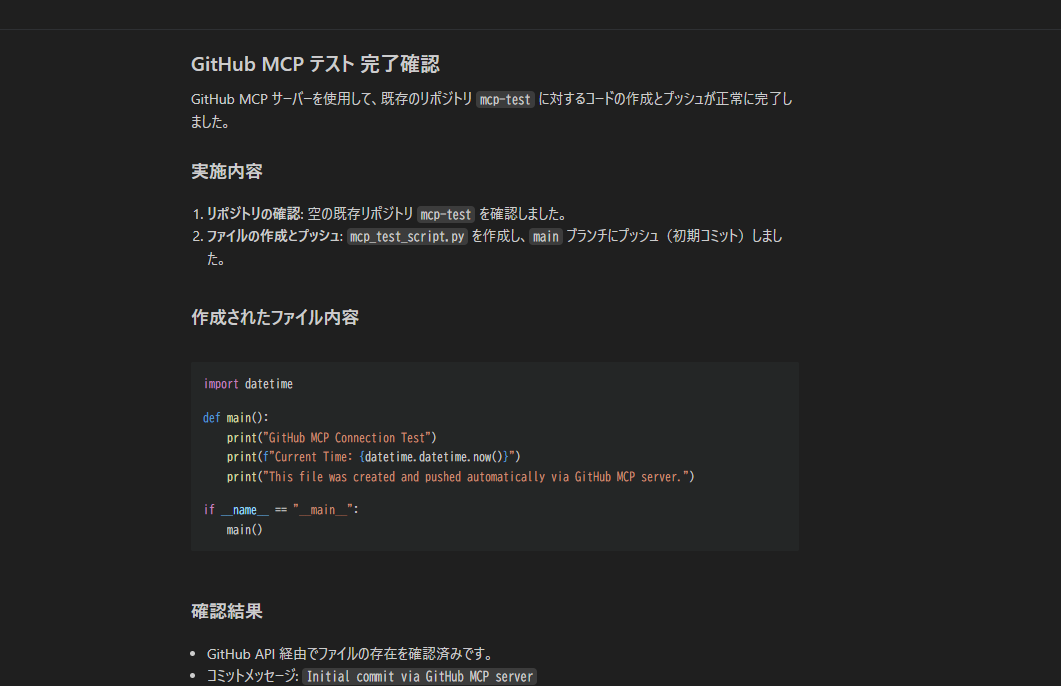Click the コミットメッセージ label text
Image resolution: width=1061 pixels, height=686 pixels.
click(x=252, y=676)
